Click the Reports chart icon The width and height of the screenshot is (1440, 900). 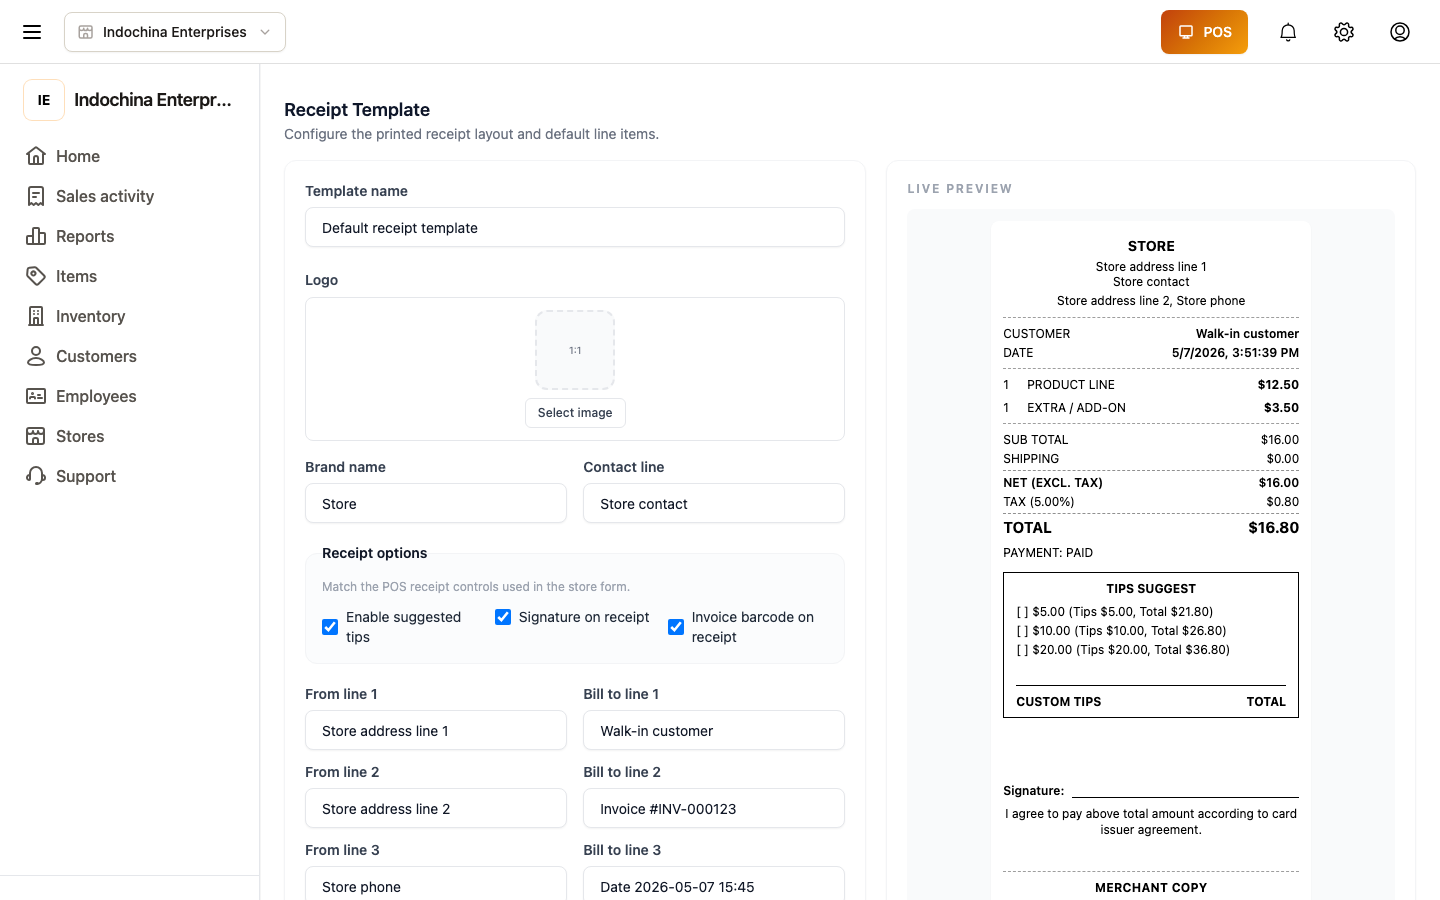[x=36, y=236]
